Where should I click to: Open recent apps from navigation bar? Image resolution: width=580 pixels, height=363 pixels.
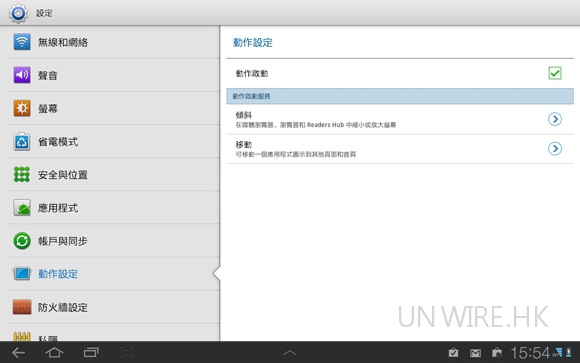tap(91, 353)
